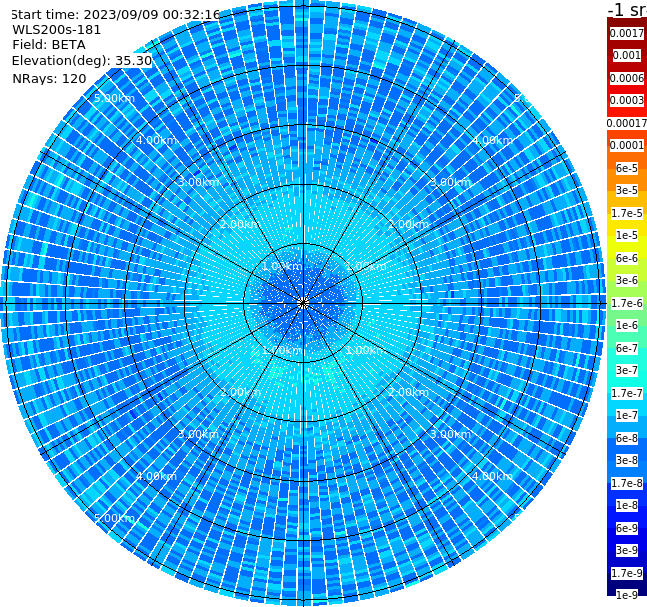Select the 3e-6 colorbar label
Screen dimensions: 647x607
tap(627, 280)
